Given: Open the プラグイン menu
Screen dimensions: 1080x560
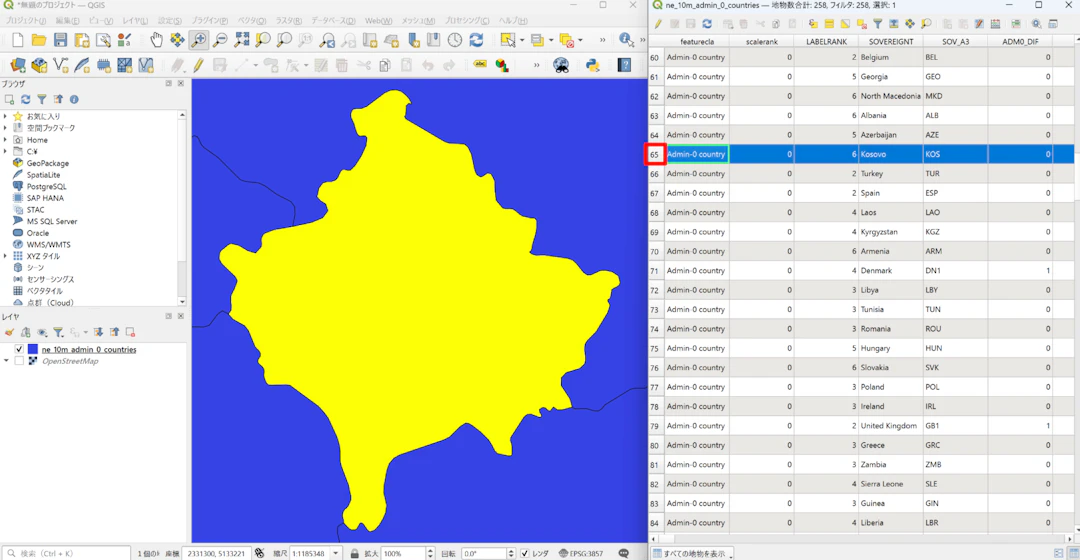Looking at the screenshot, I should 208,20.
